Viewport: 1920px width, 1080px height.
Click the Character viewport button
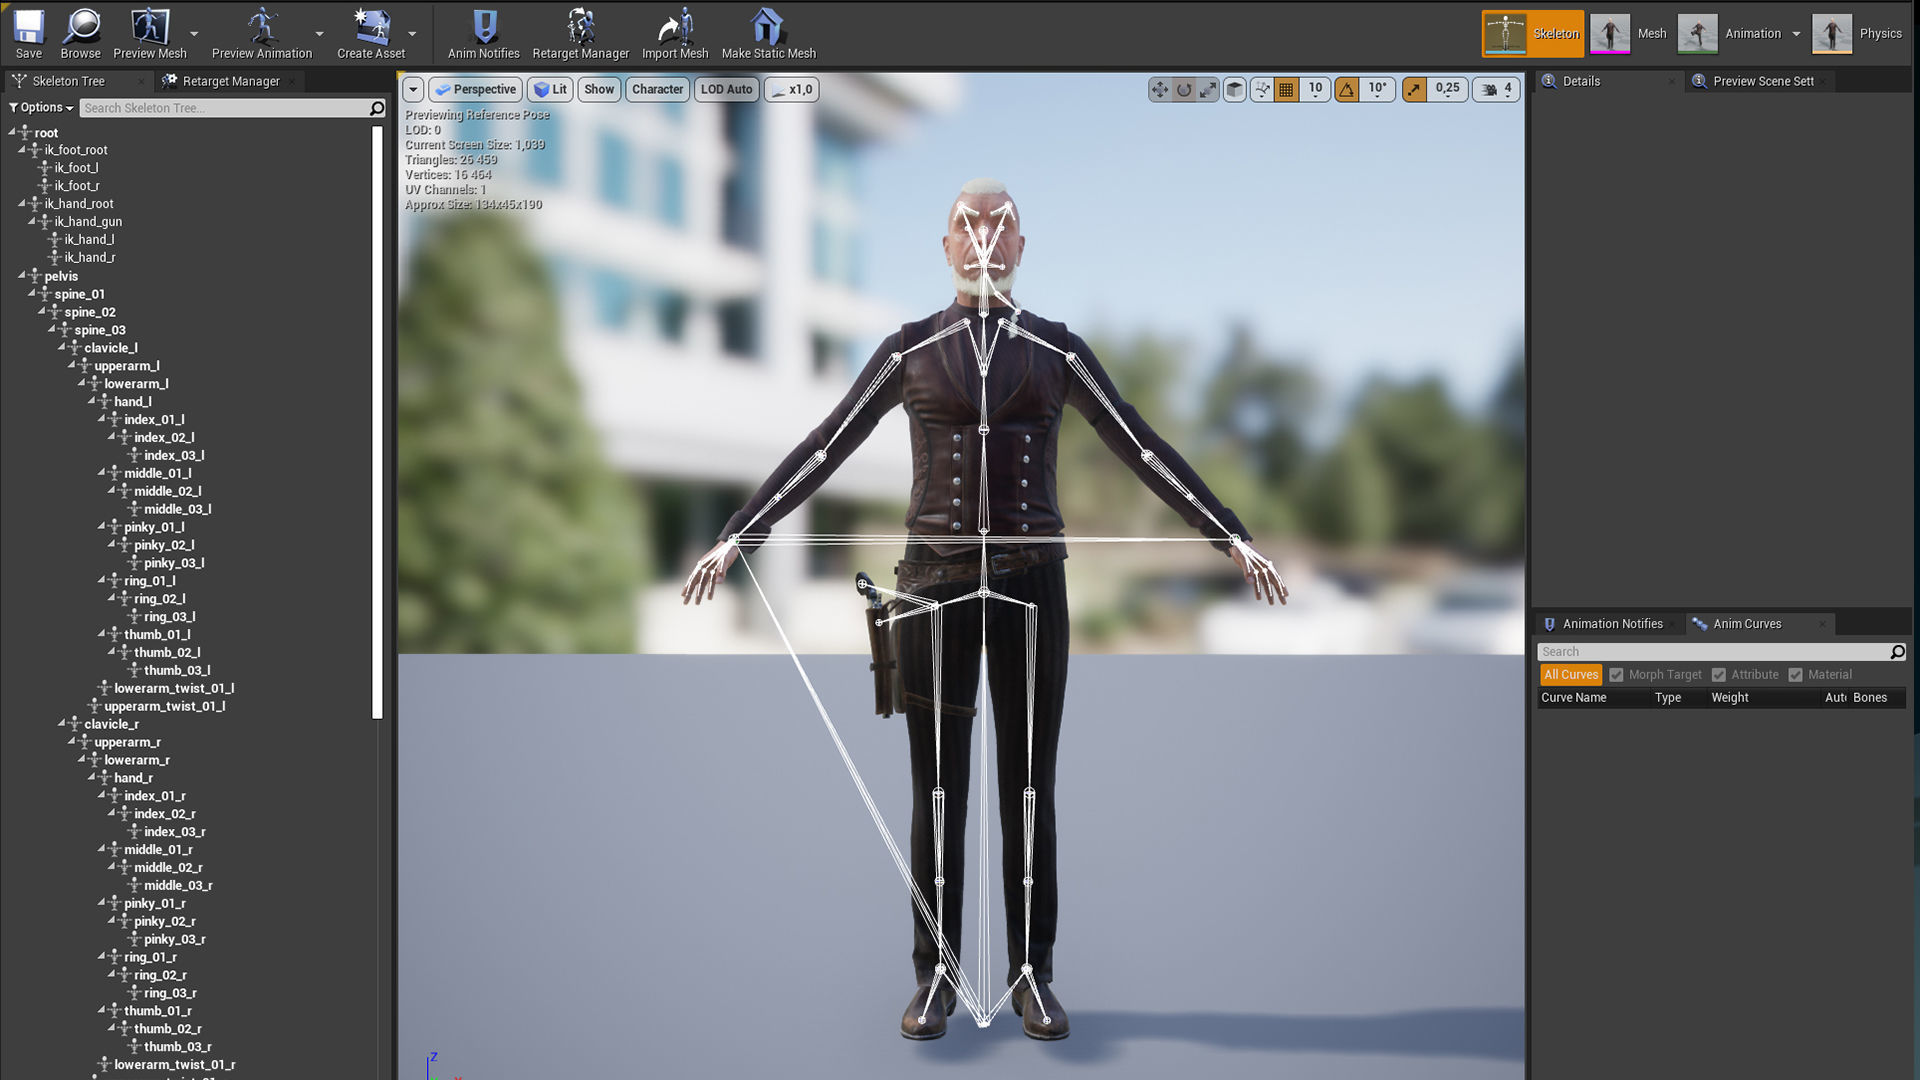pyautogui.click(x=657, y=90)
